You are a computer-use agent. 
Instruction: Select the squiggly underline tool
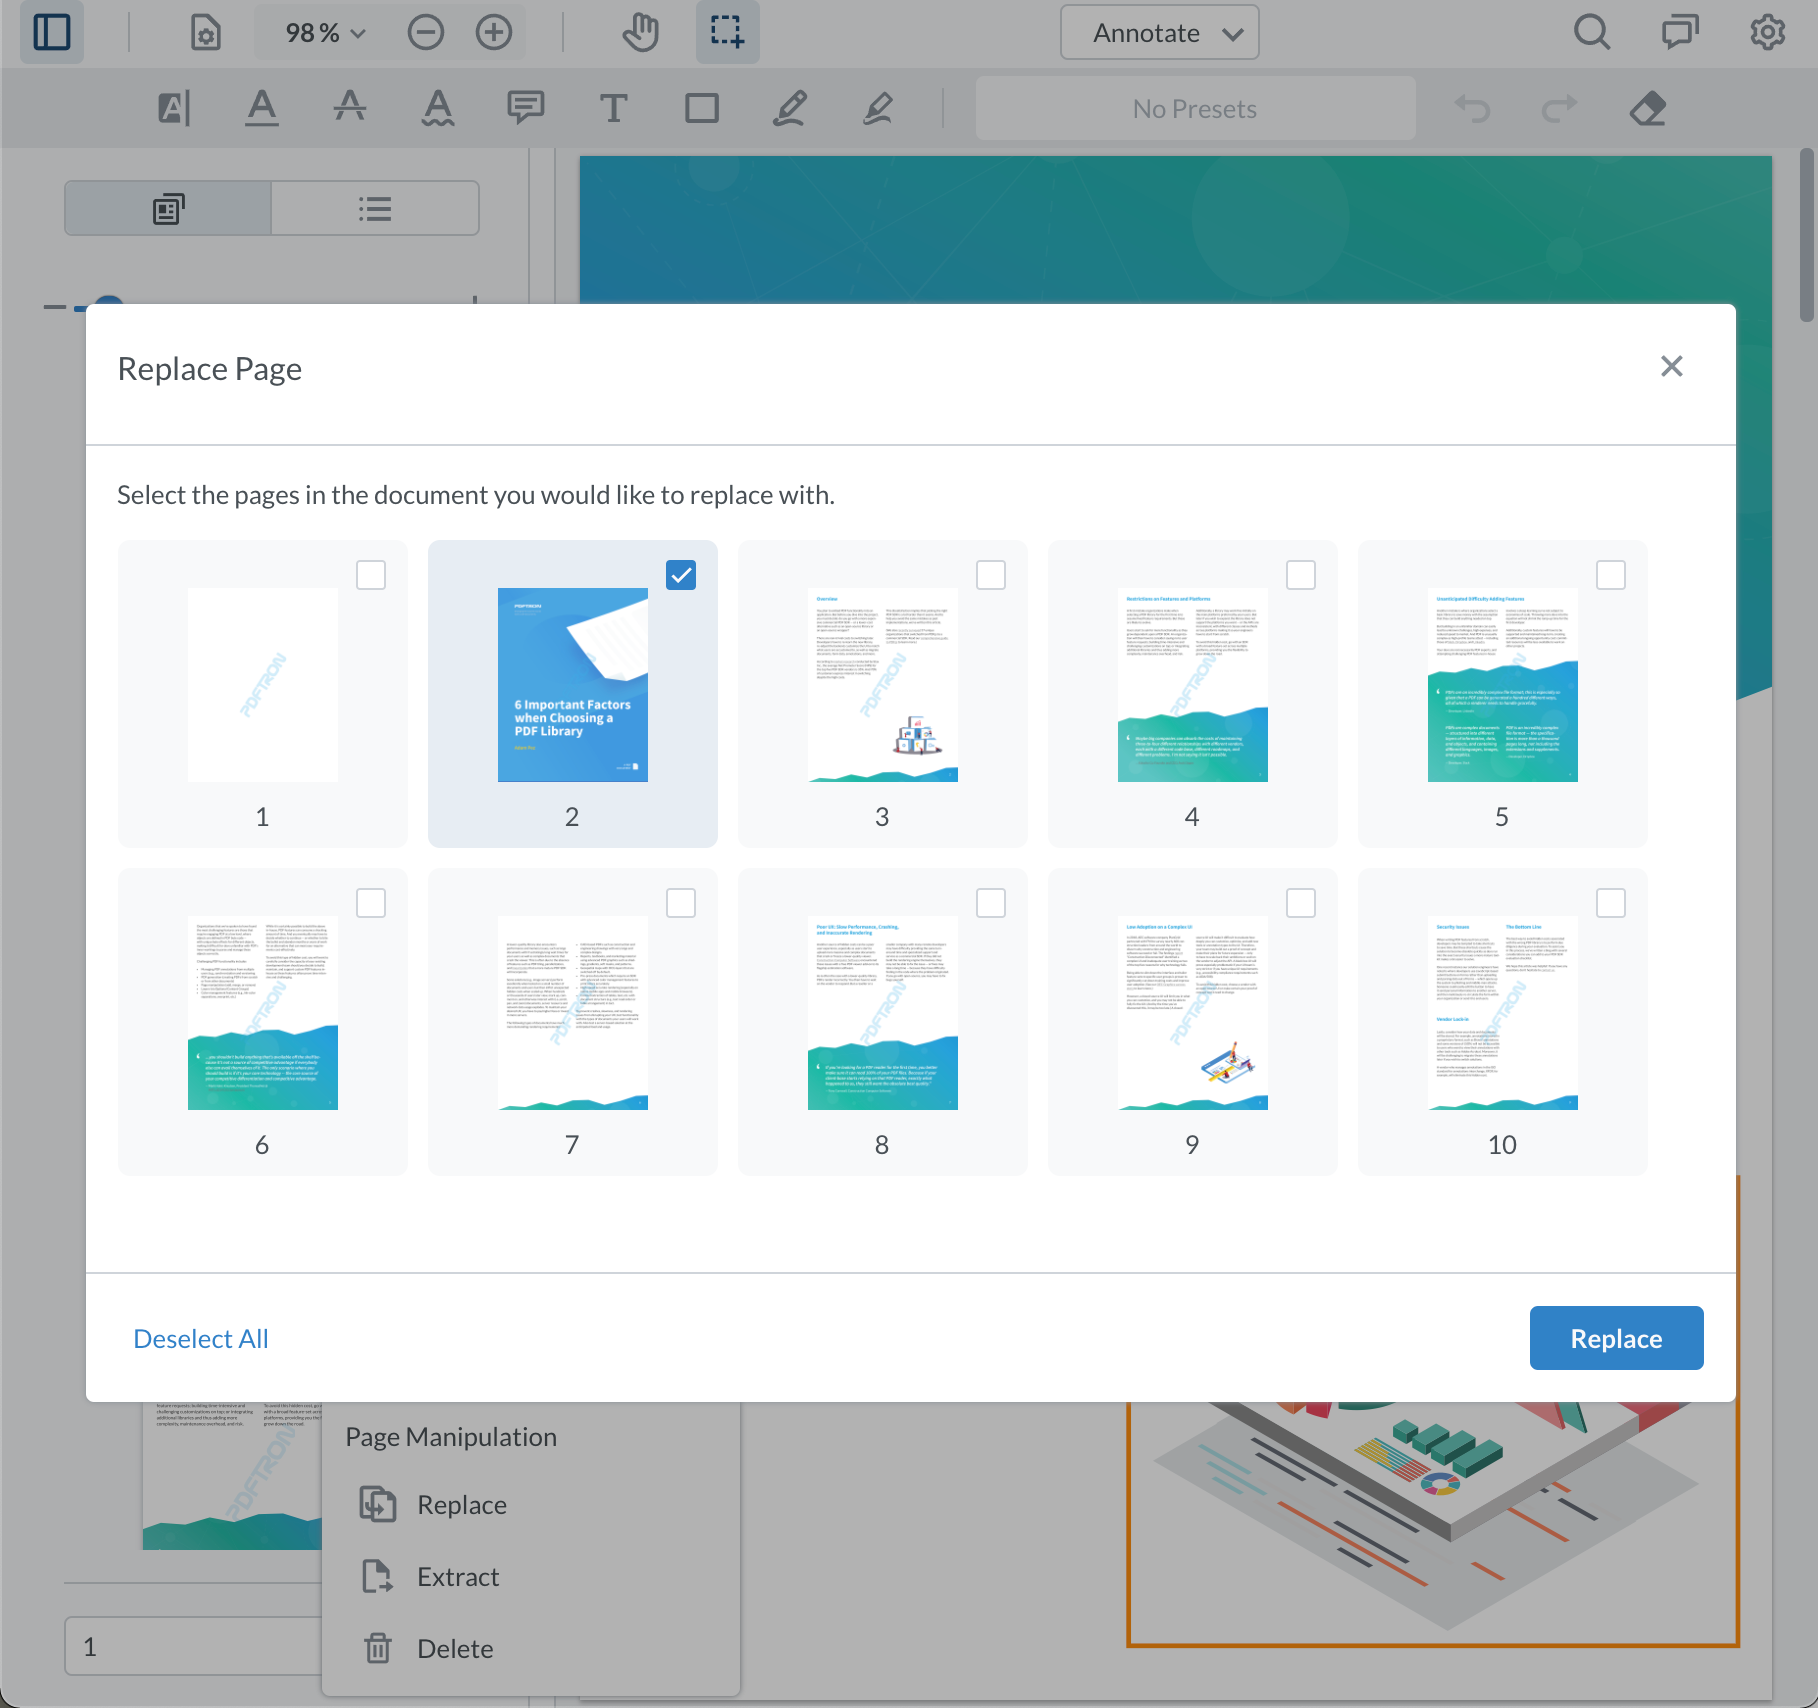tap(438, 108)
